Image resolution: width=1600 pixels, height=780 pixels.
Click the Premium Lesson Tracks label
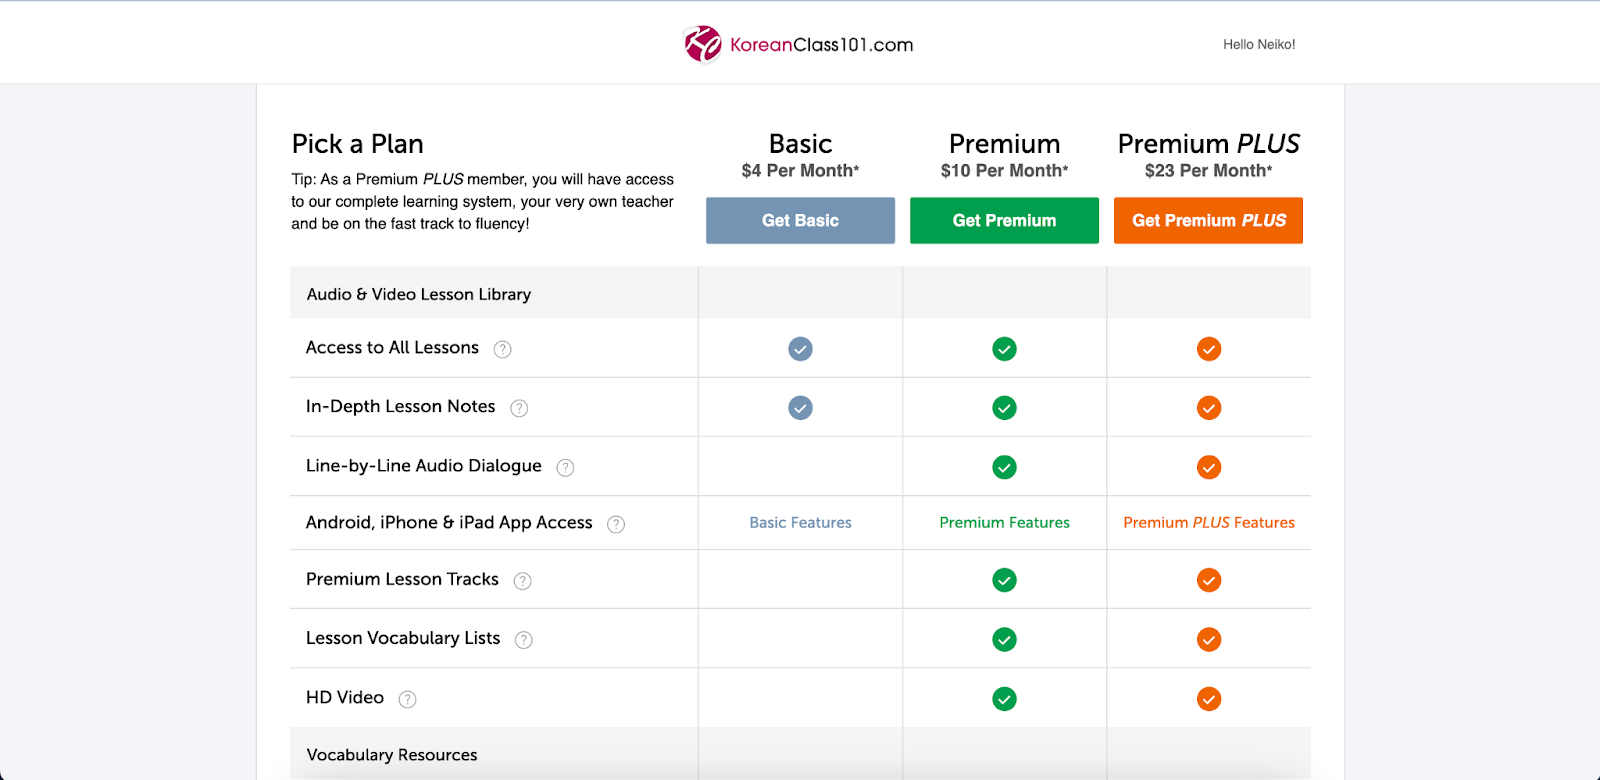(402, 580)
